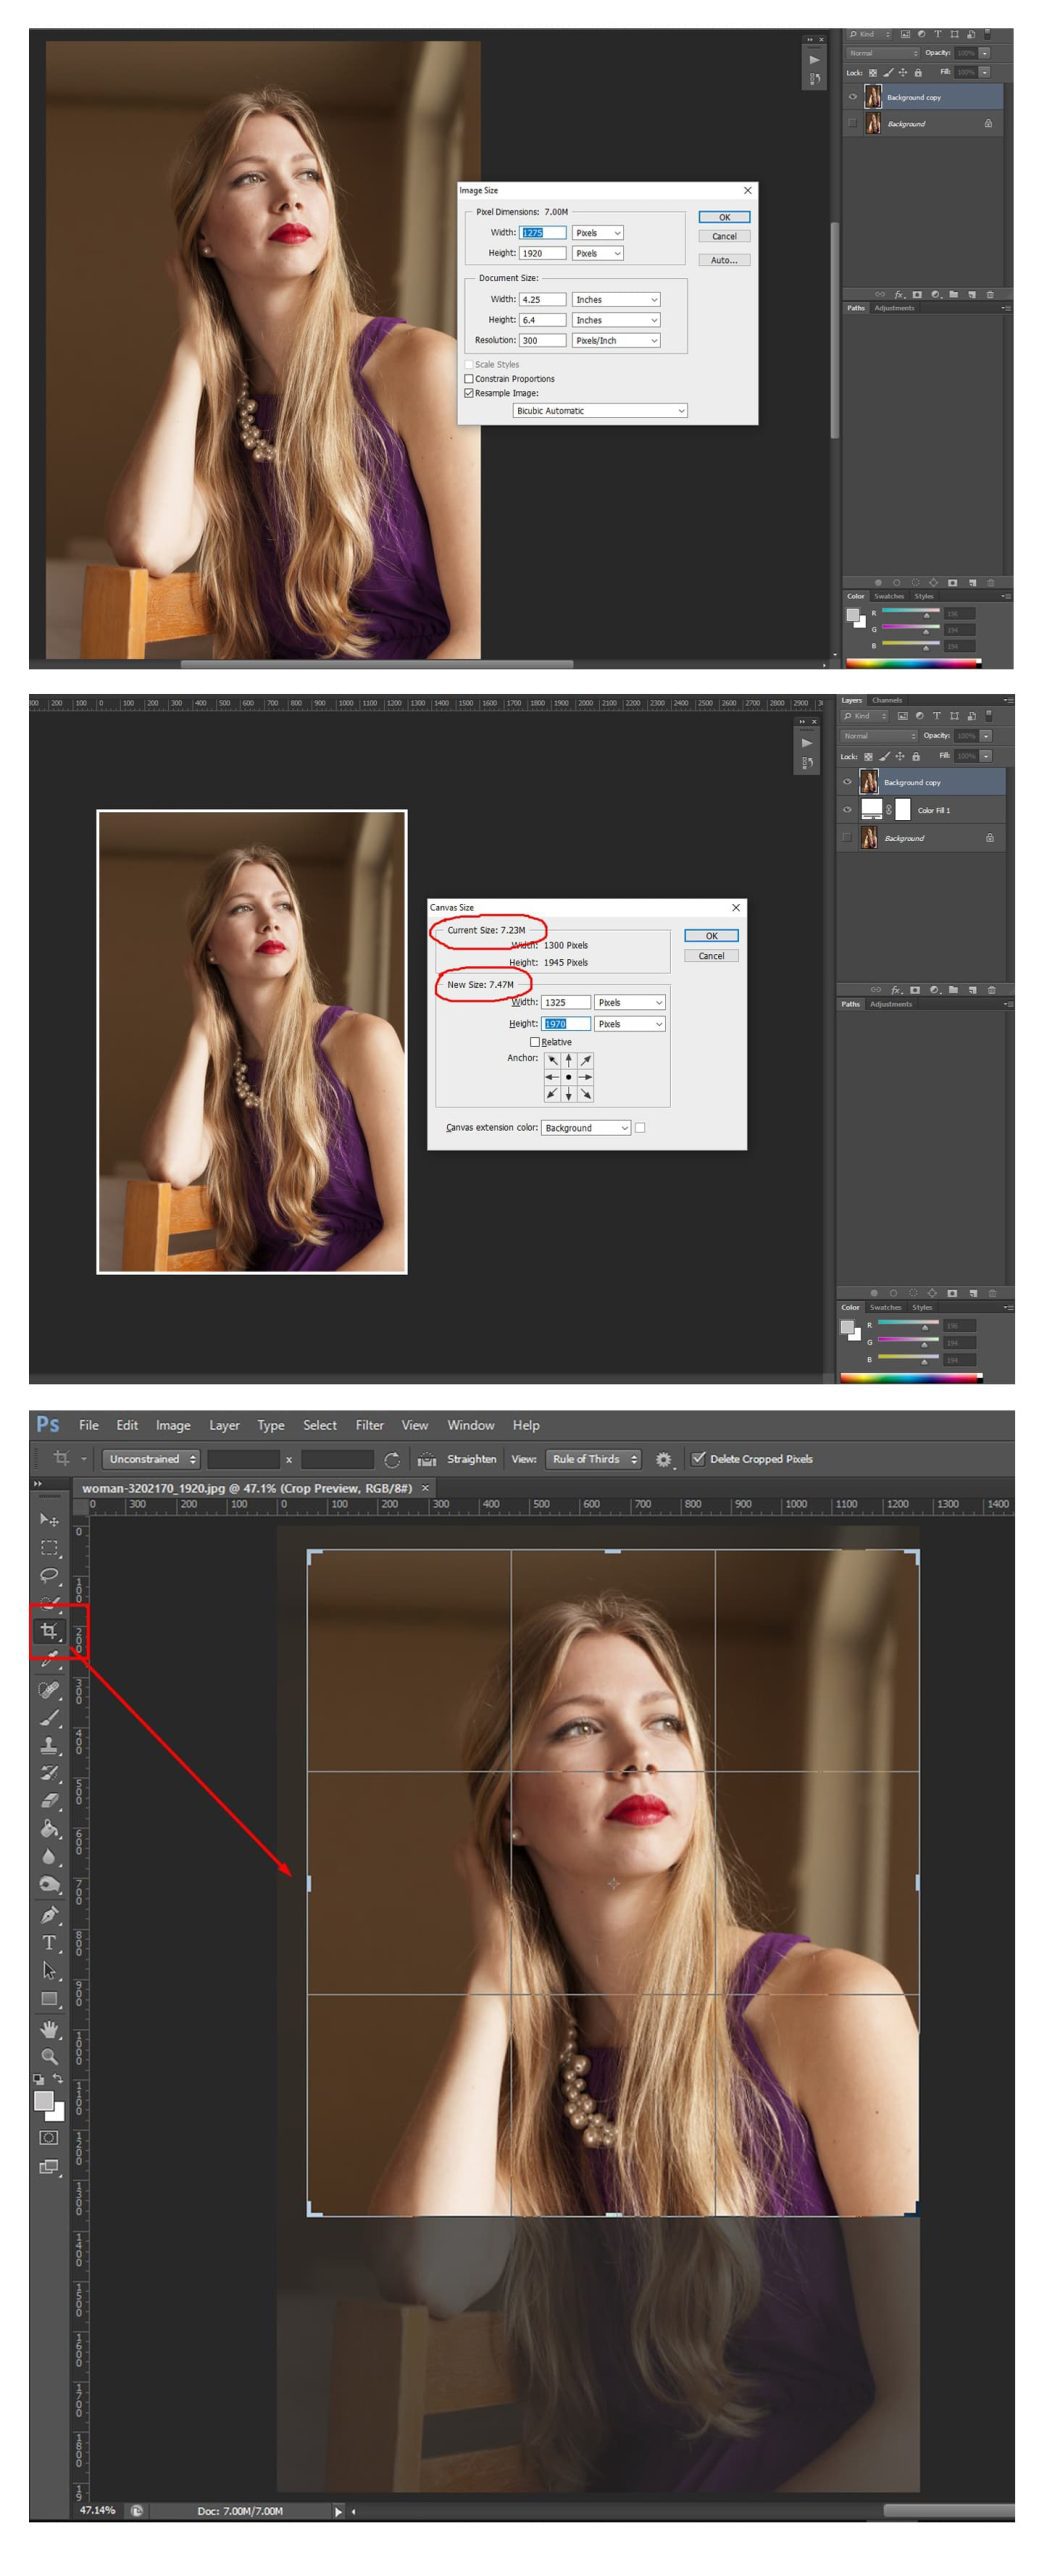Activate the Hand tool
1047x2560 pixels.
point(48,2028)
